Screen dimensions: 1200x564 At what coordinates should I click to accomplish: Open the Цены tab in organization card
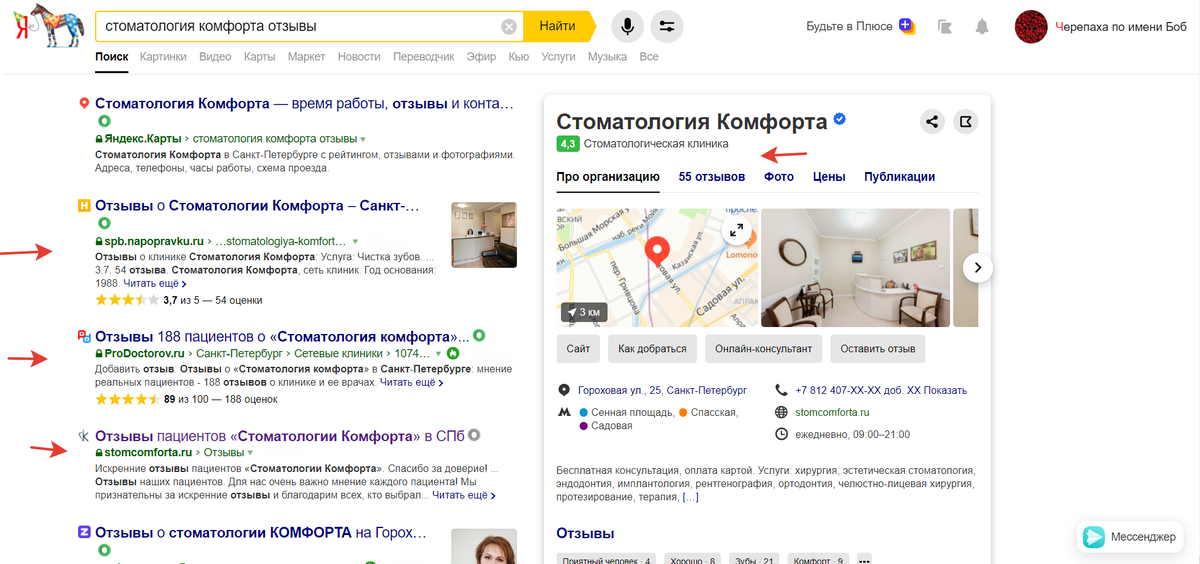[830, 177]
